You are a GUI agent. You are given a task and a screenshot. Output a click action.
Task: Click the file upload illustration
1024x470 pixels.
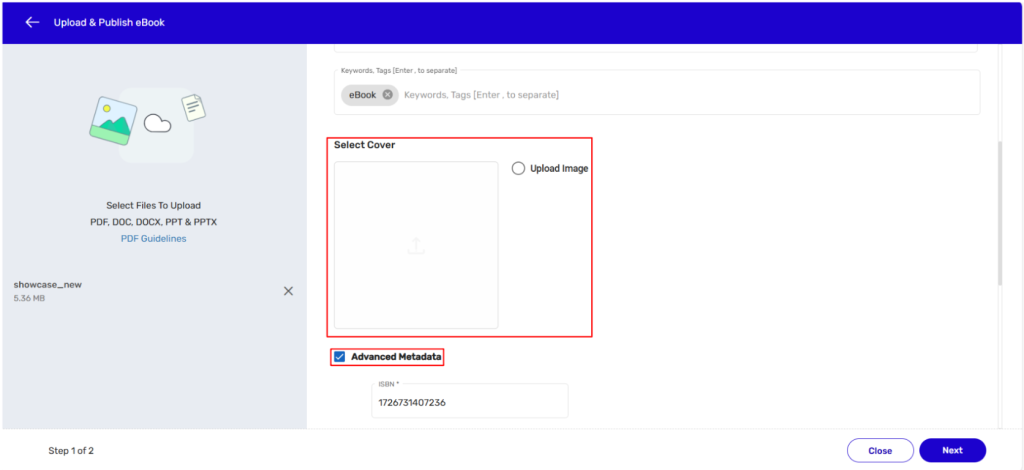click(148, 124)
